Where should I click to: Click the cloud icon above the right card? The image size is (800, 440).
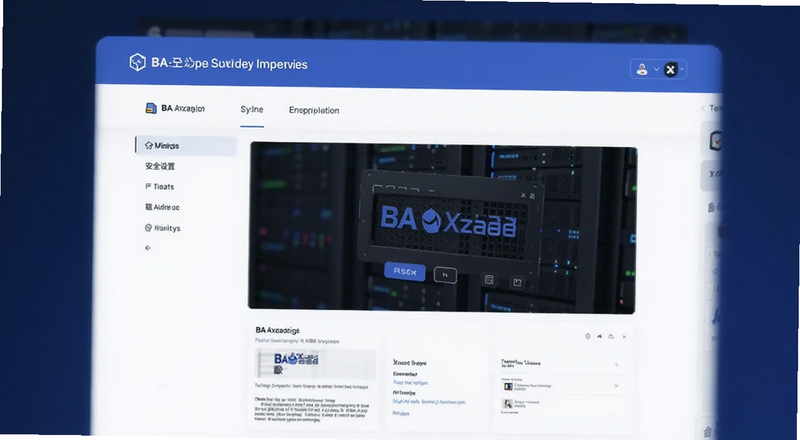click(x=611, y=336)
